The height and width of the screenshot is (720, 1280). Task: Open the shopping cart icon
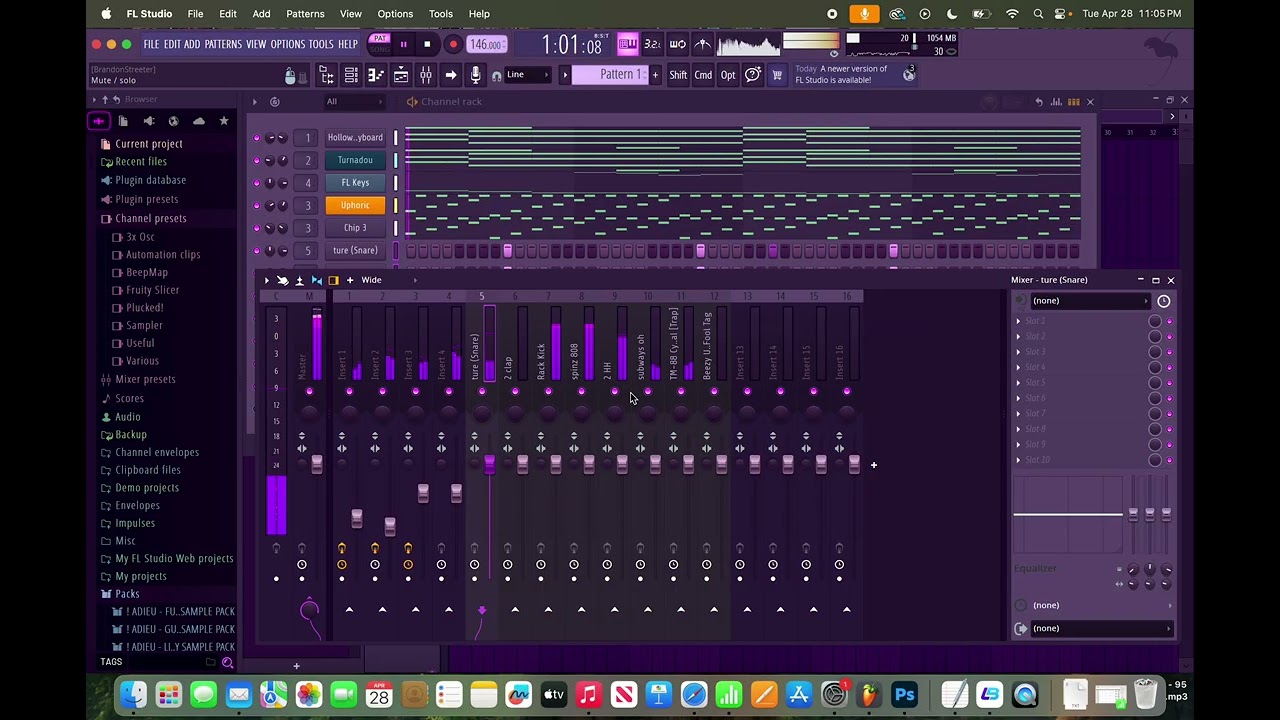[x=777, y=75]
